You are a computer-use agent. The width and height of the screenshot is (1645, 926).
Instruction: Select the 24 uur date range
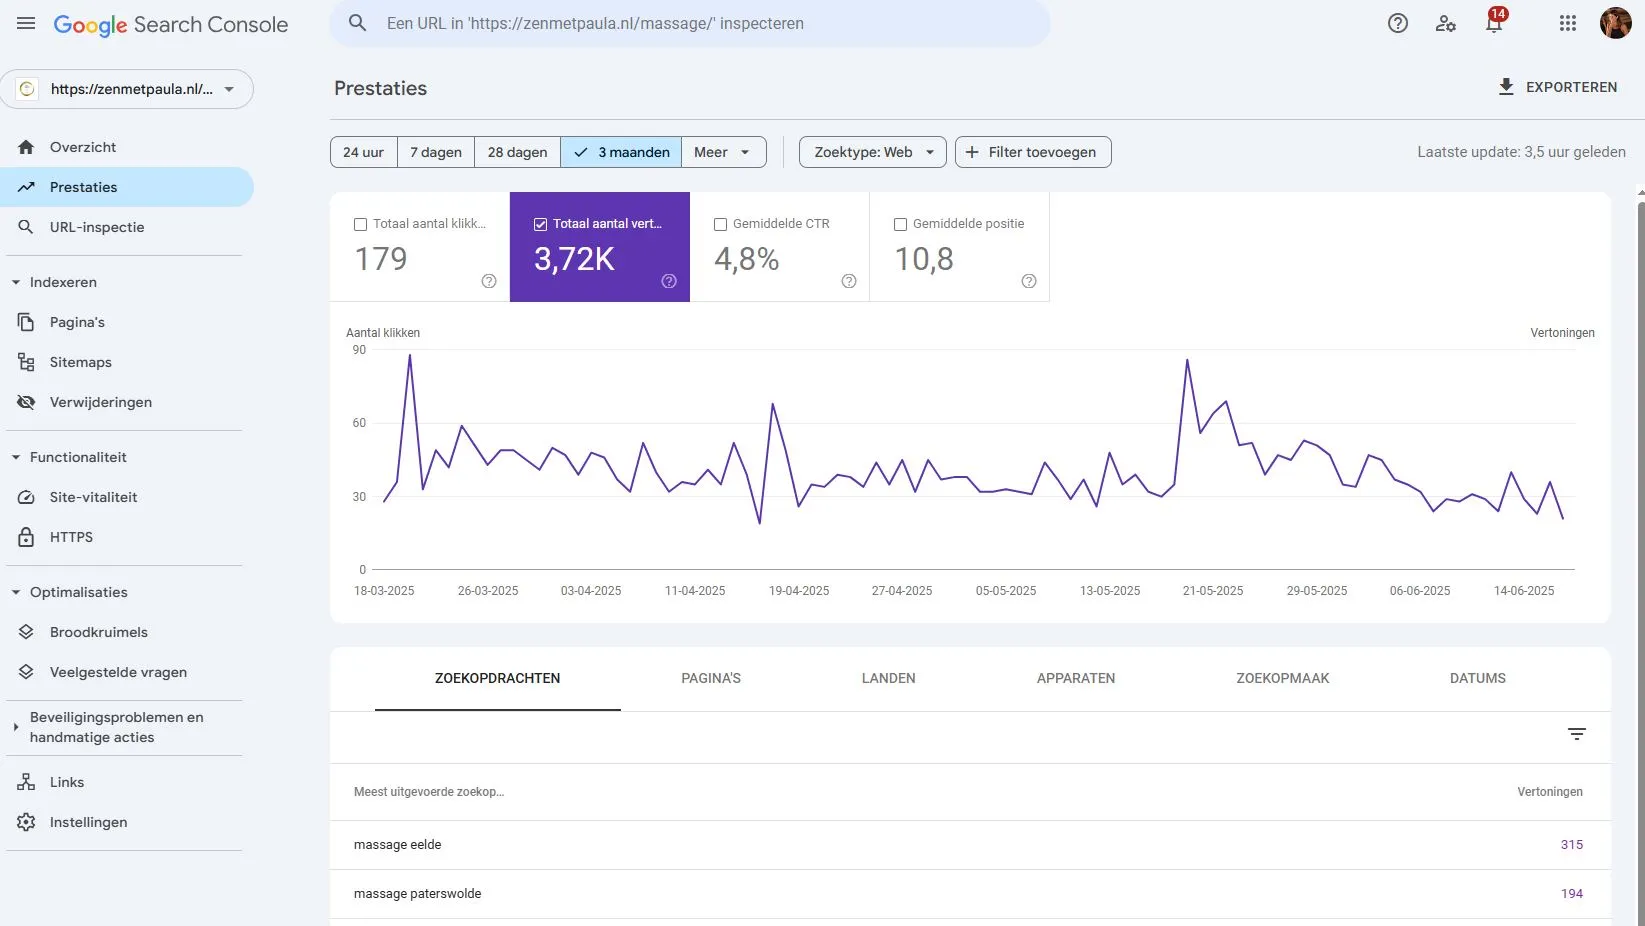coord(364,152)
